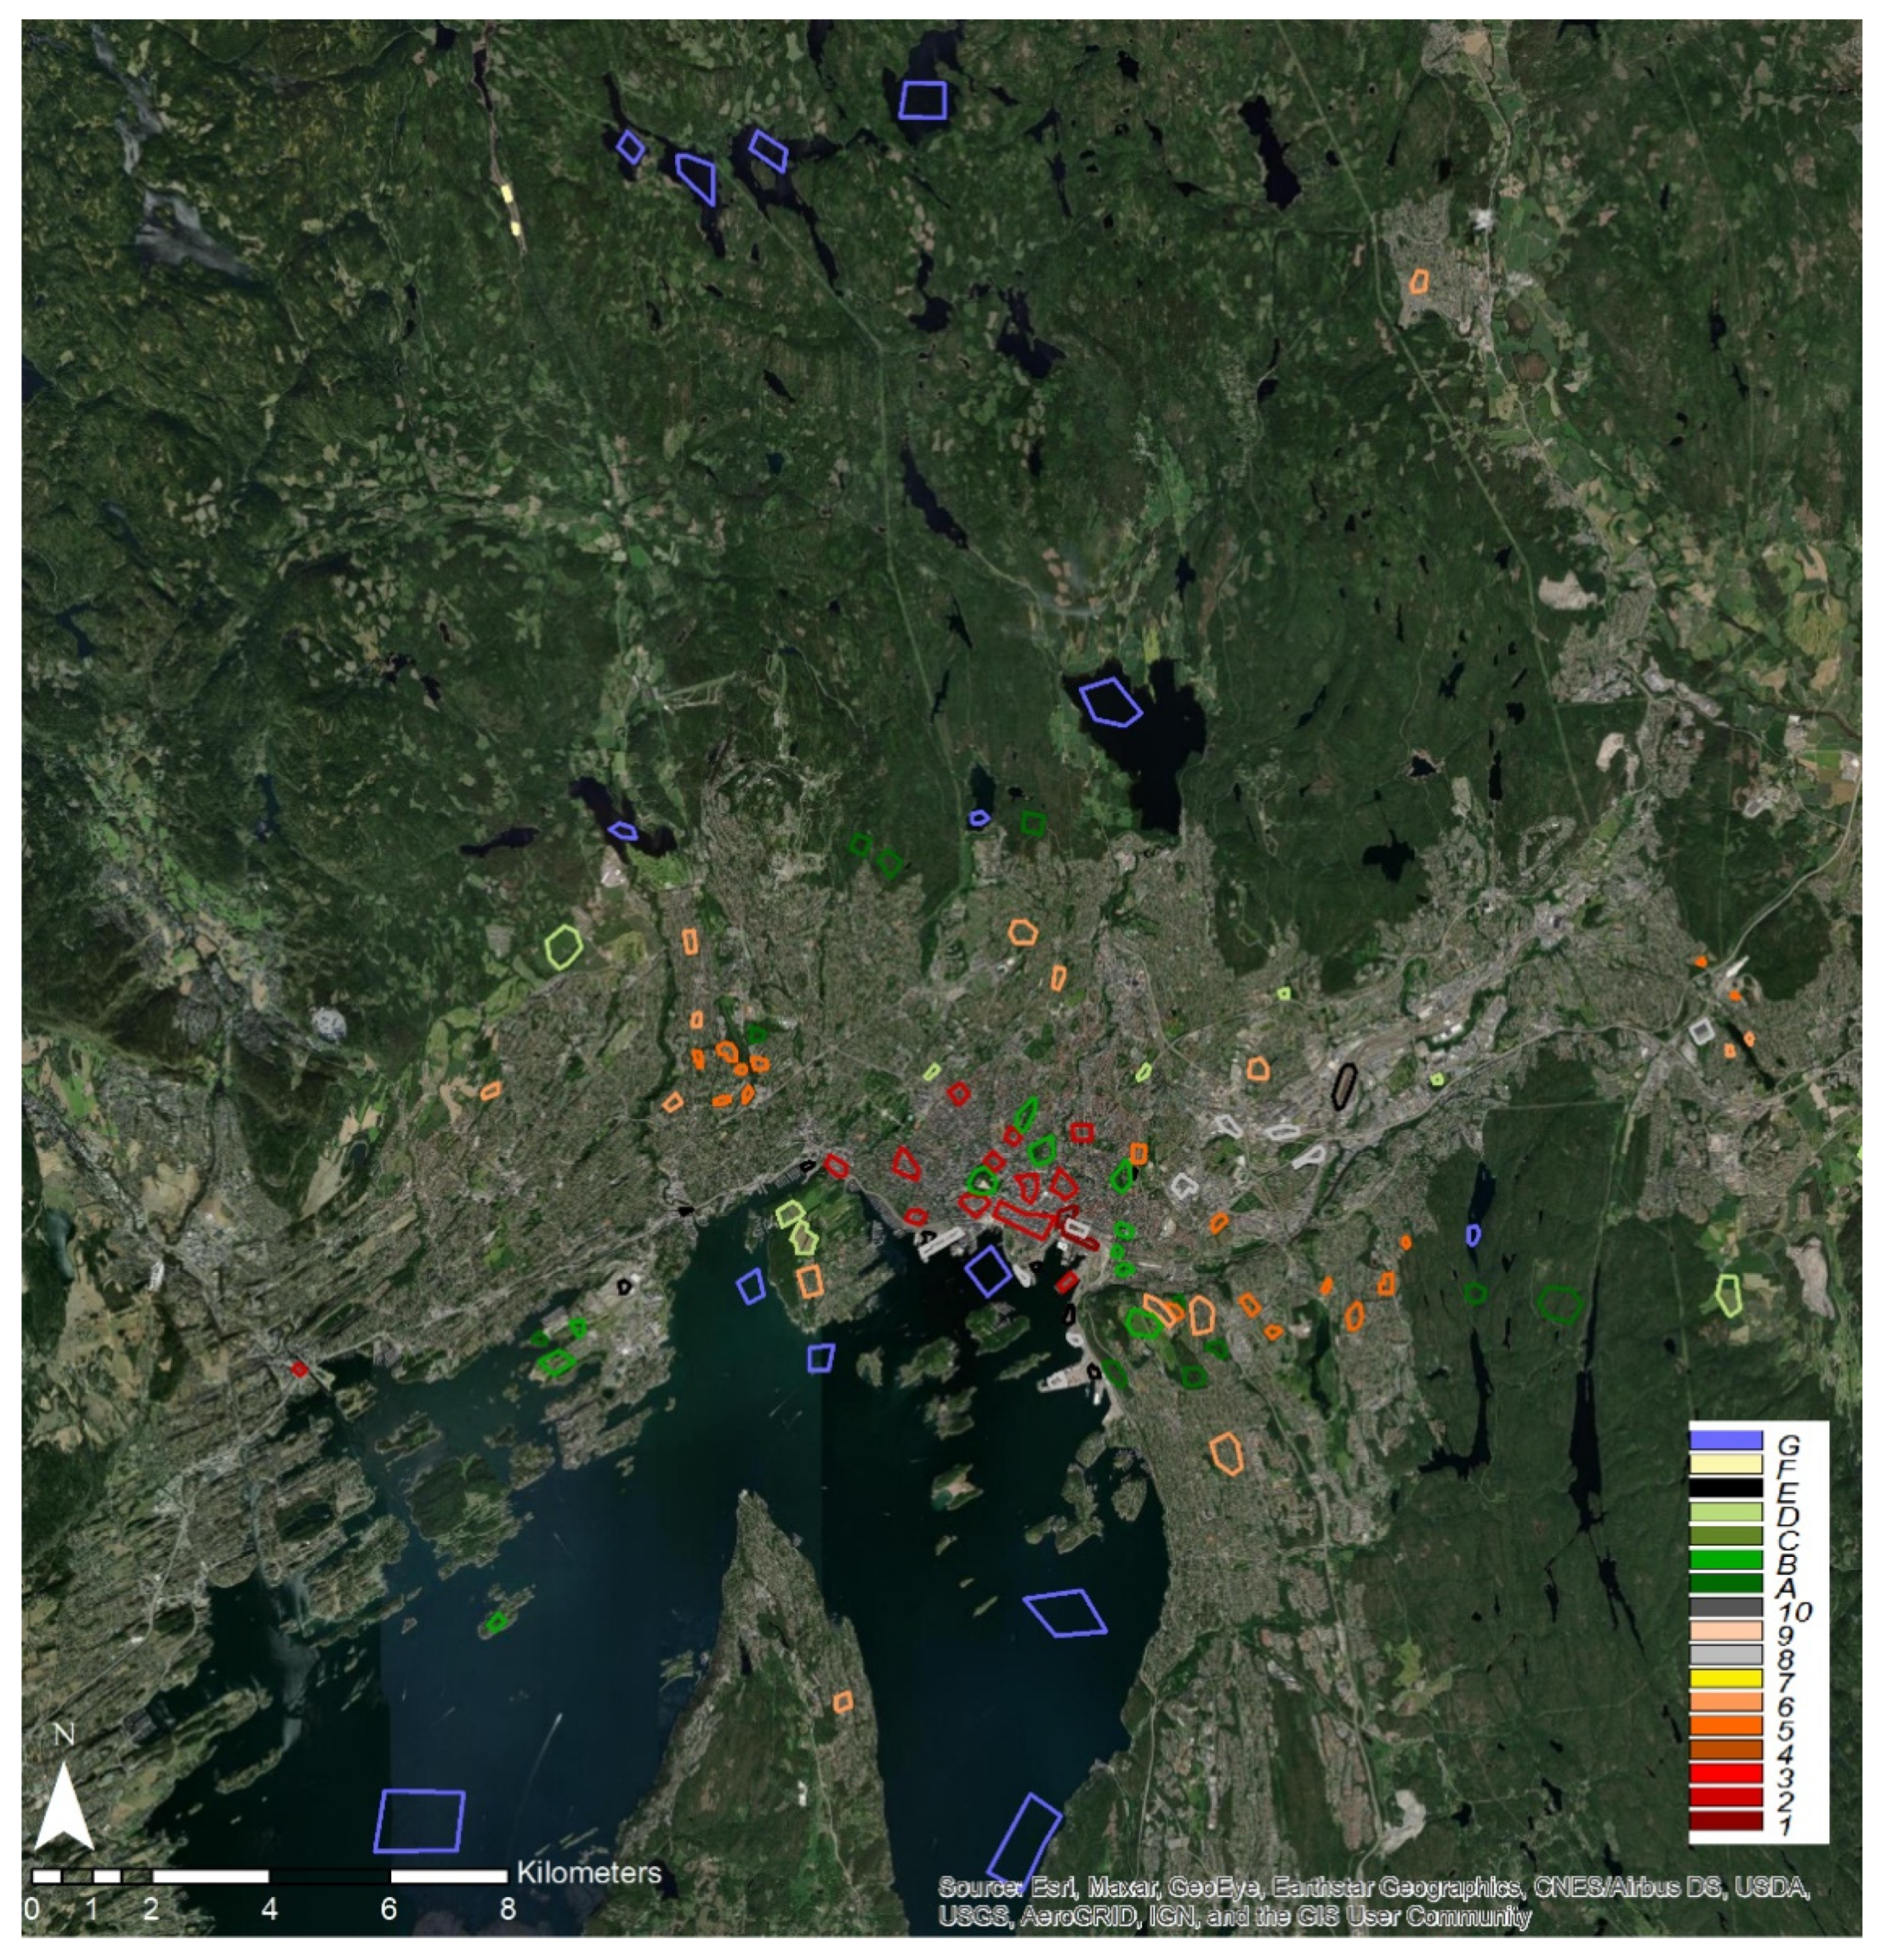Click the blue polygon at top near lake

[x=922, y=100]
